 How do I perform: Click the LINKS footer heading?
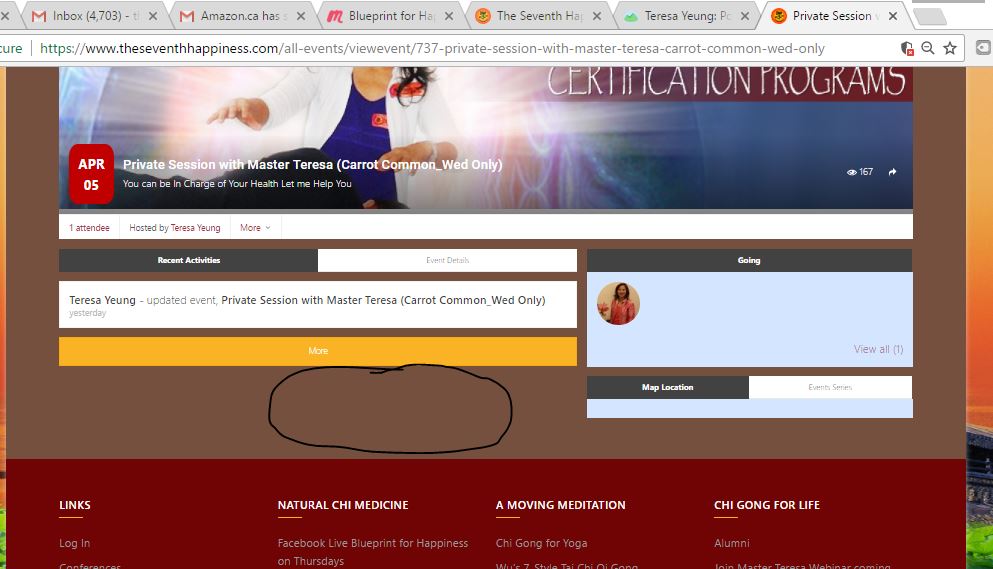pos(75,505)
